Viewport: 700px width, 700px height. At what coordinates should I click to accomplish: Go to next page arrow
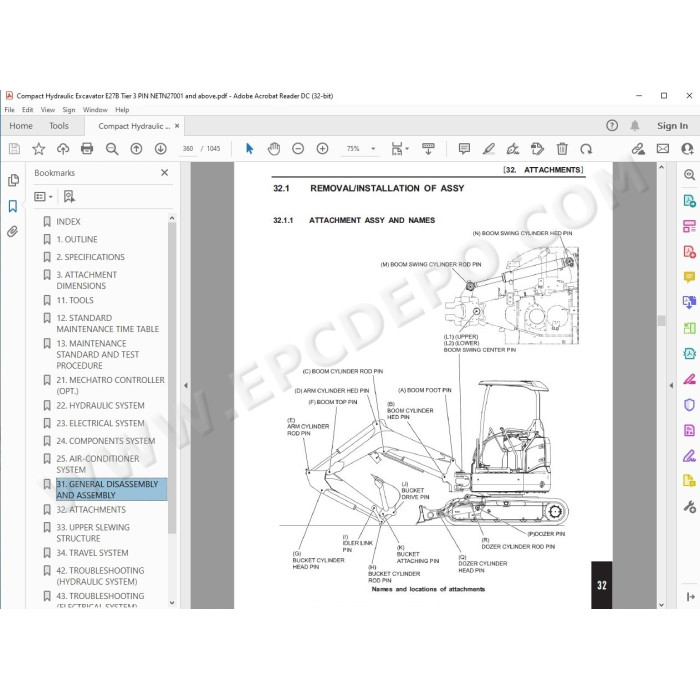161,149
